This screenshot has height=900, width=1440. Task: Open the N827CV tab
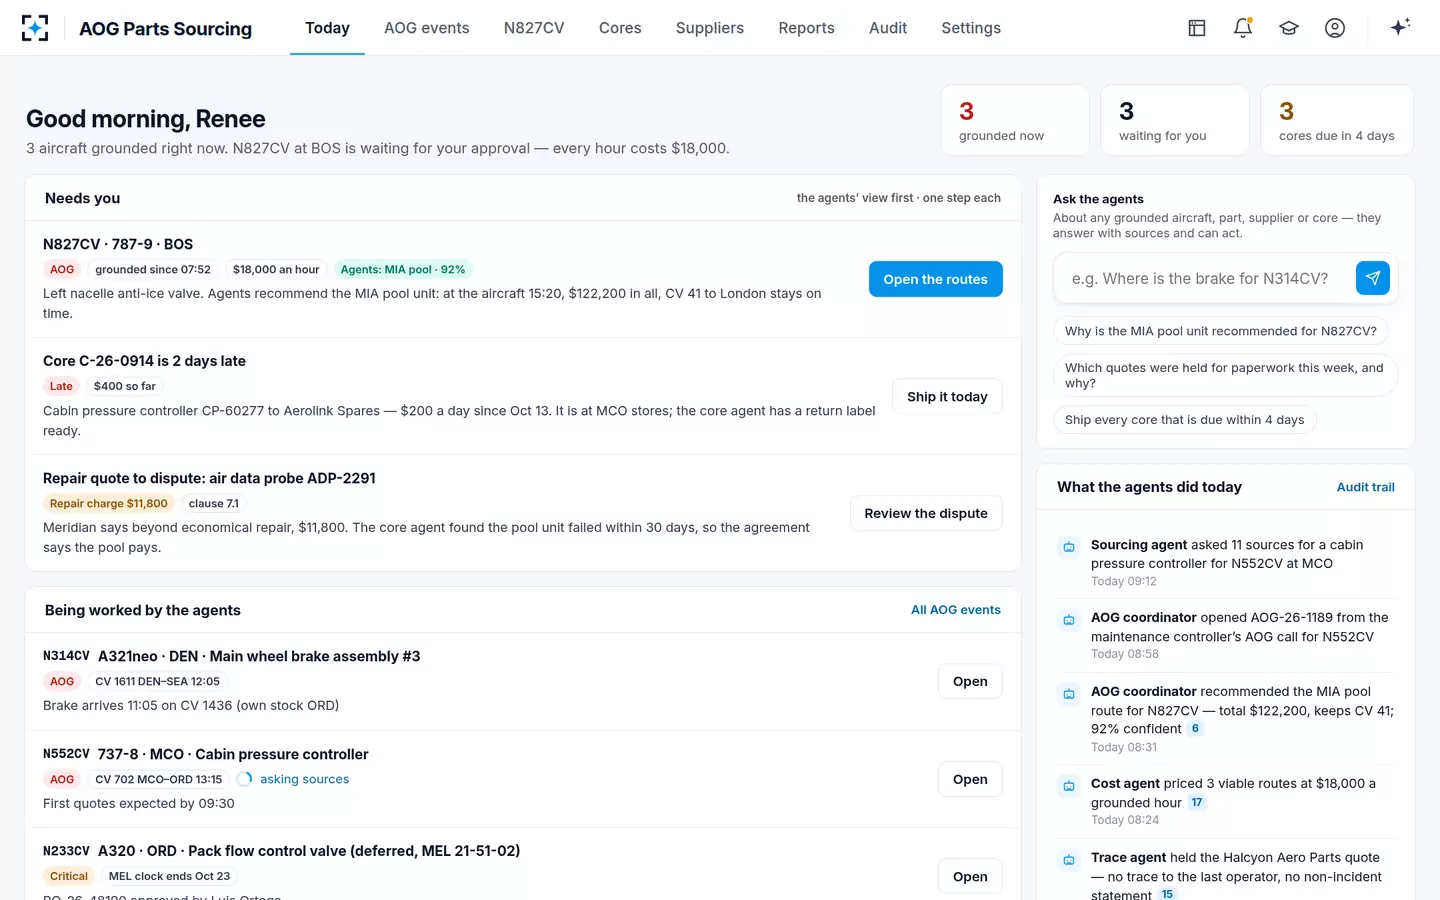click(x=534, y=28)
